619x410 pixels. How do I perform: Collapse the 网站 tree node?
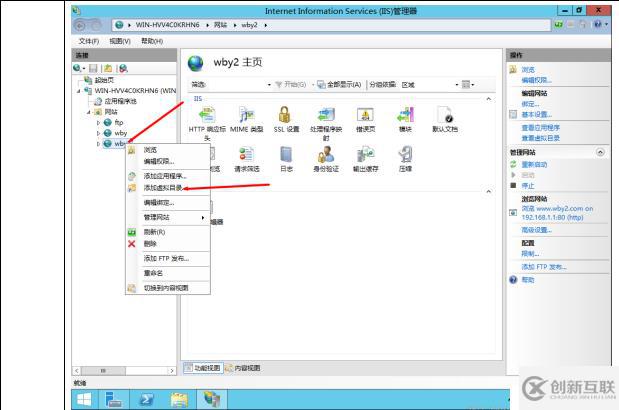tap(88, 112)
